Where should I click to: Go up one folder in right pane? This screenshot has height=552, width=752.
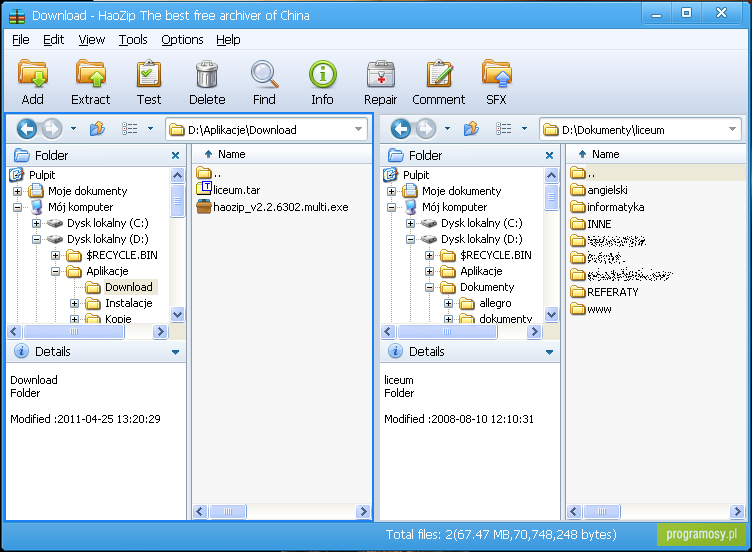click(x=471, y=129)
